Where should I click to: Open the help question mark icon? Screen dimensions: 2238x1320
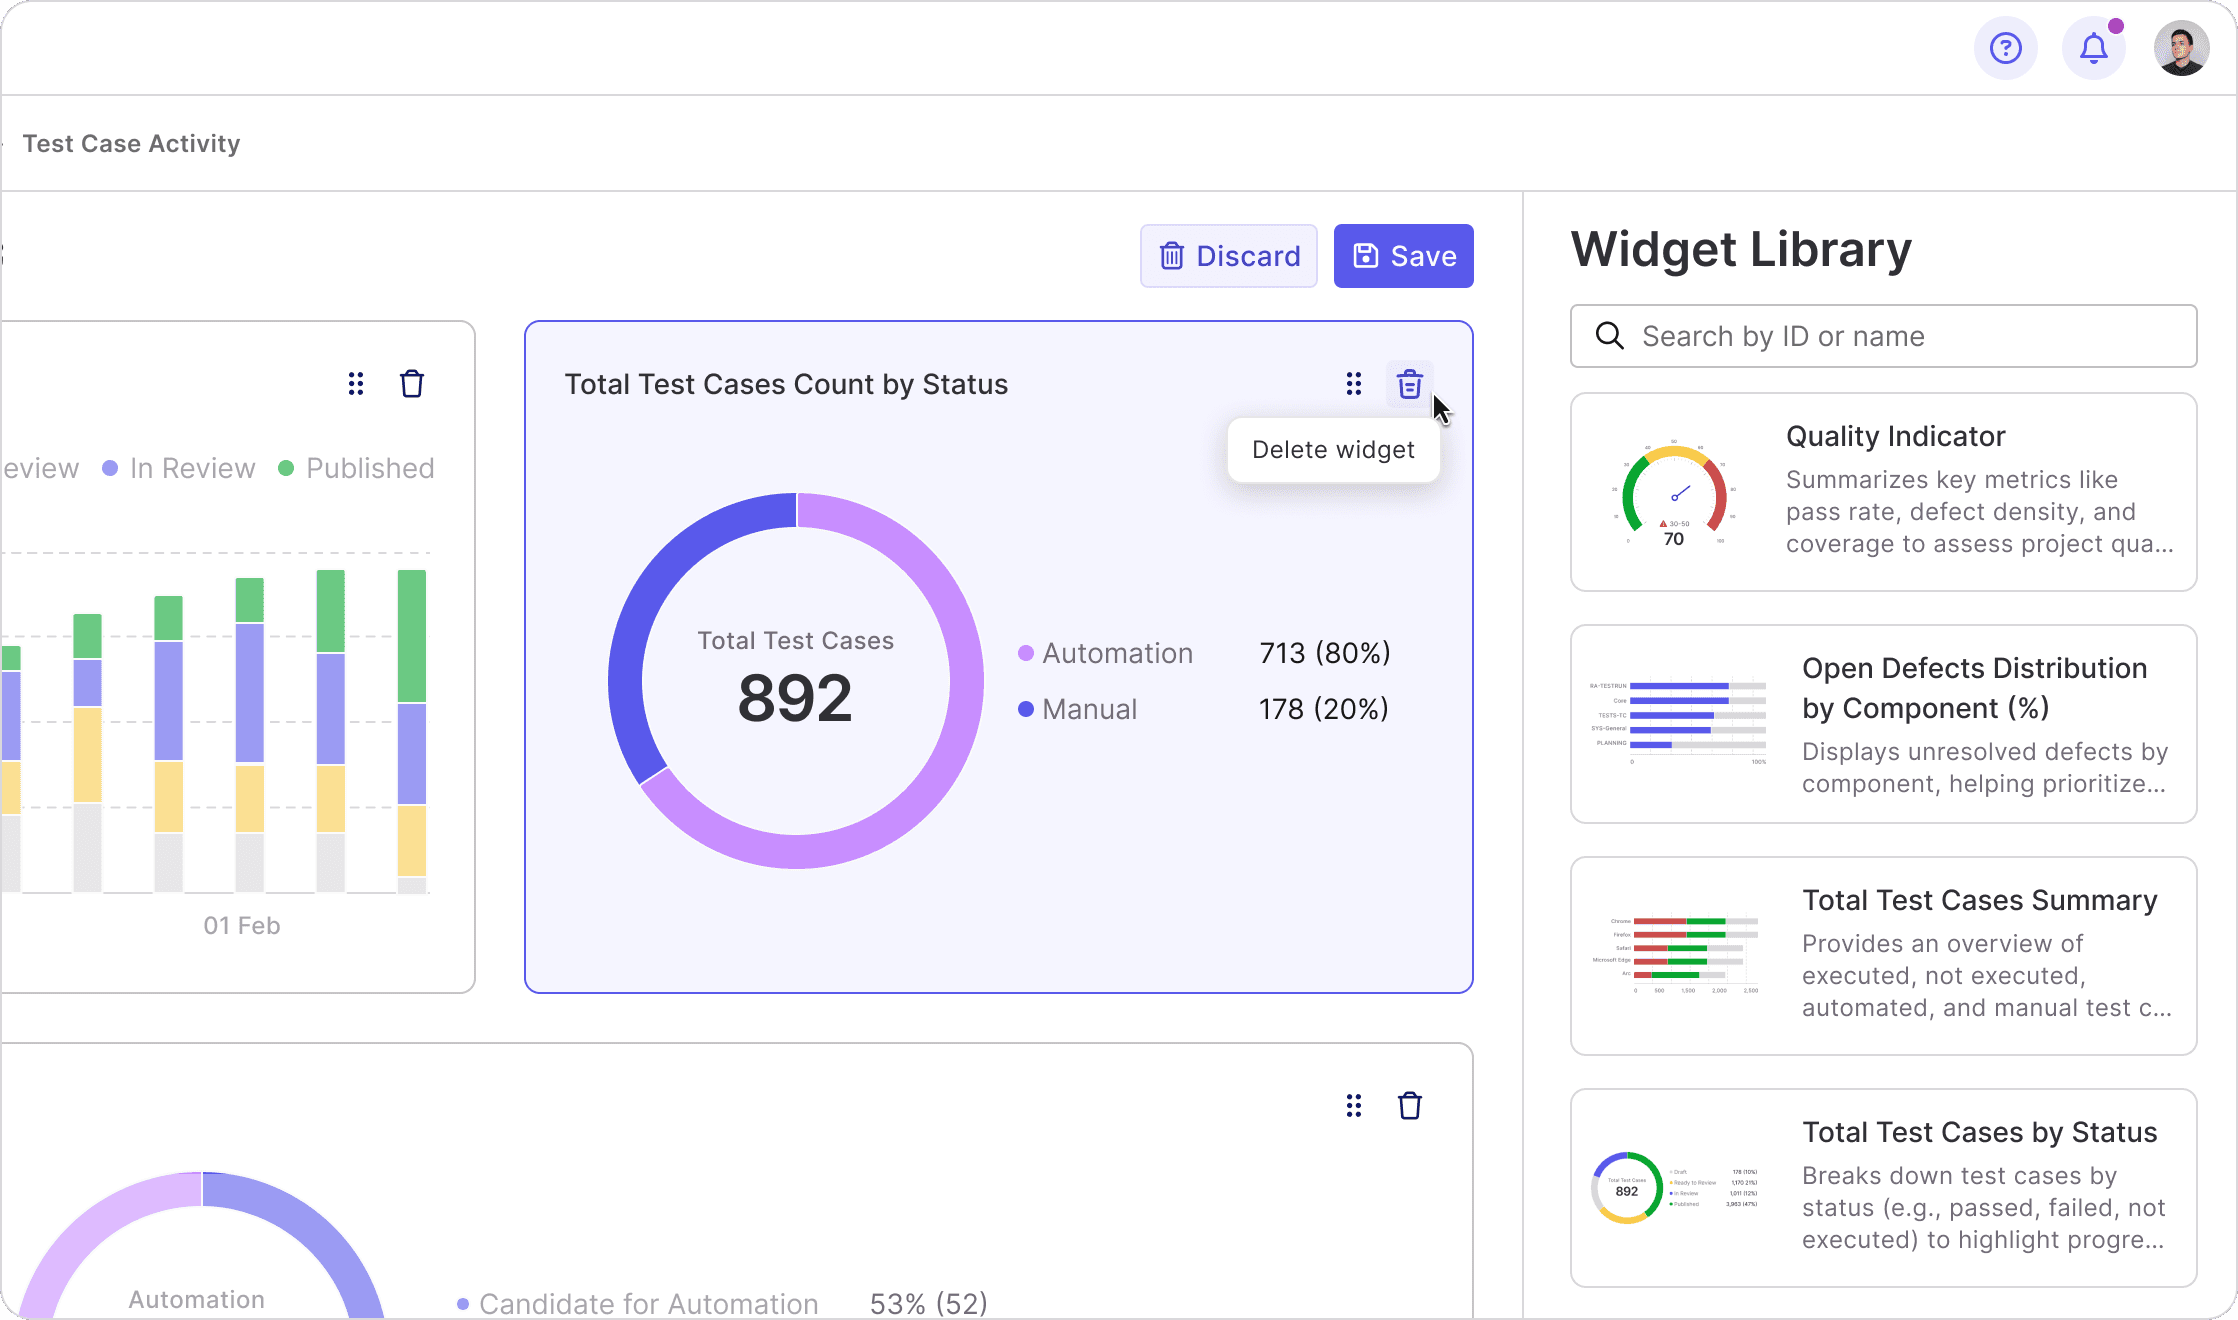click(x=2005, y=48)
